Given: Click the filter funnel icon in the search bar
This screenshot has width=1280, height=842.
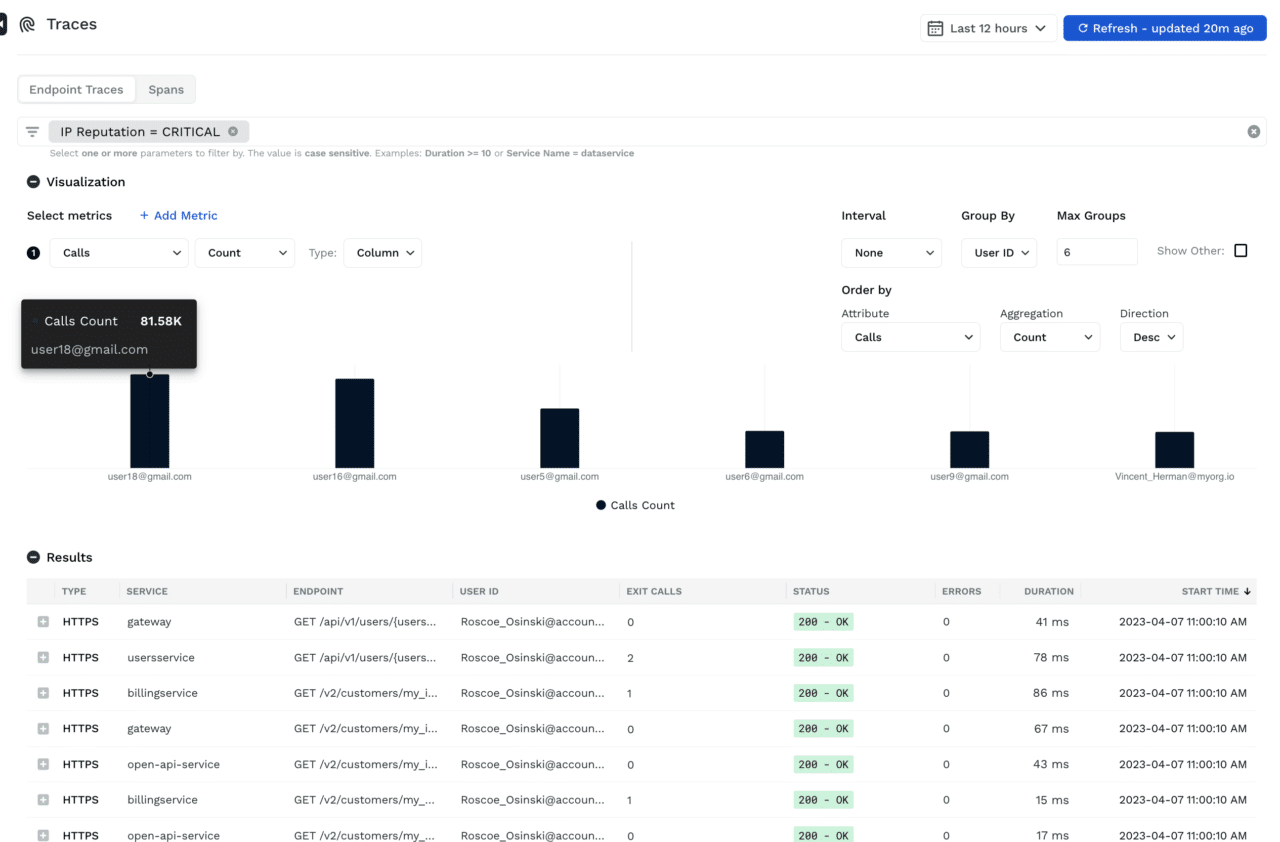Looking at the screenshot, I should (32, 131).
